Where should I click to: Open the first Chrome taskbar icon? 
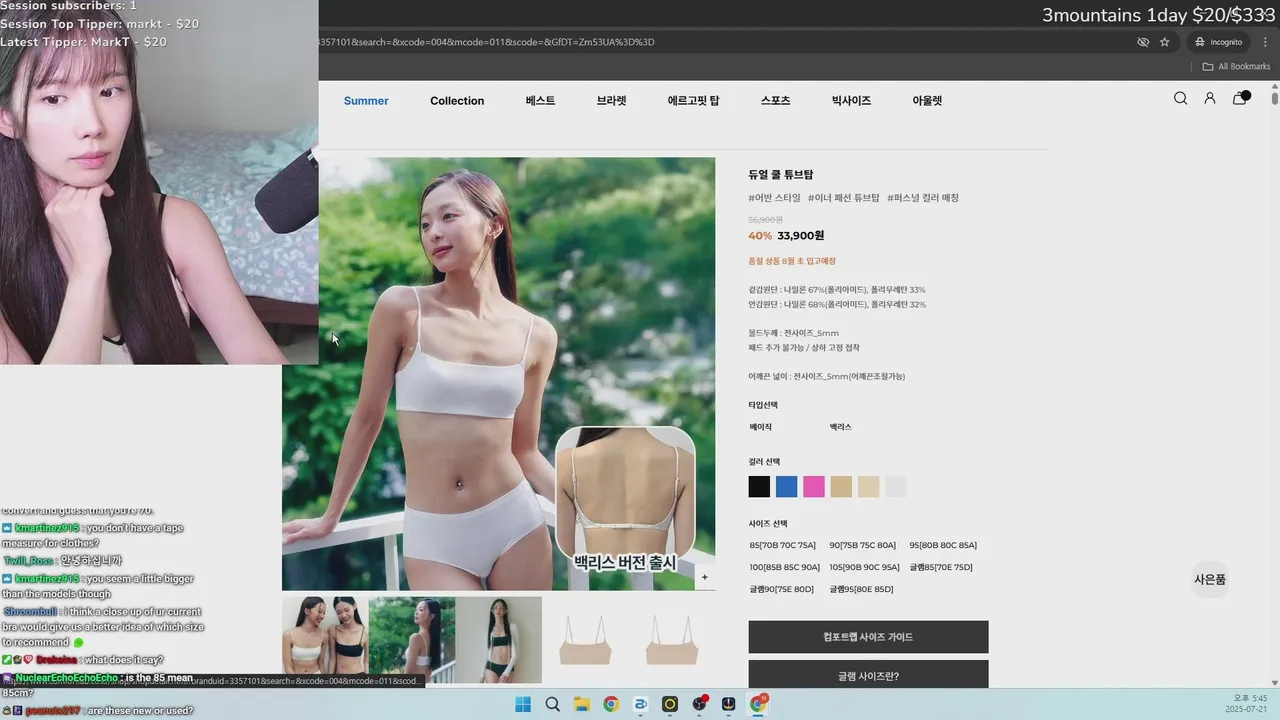click(611, 704)
